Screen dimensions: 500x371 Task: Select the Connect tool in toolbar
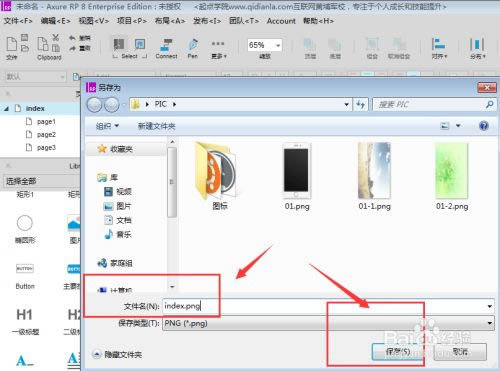[x=166, y=48]
